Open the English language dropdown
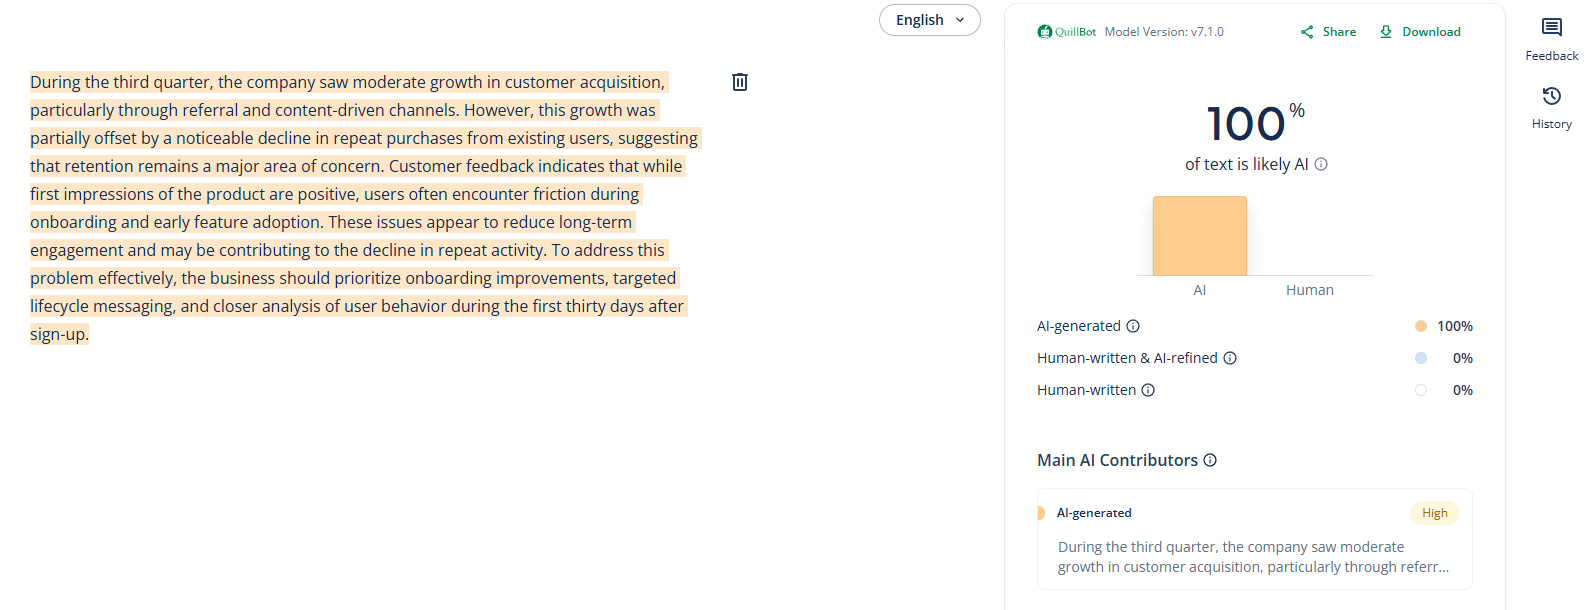 click(929, 20)
